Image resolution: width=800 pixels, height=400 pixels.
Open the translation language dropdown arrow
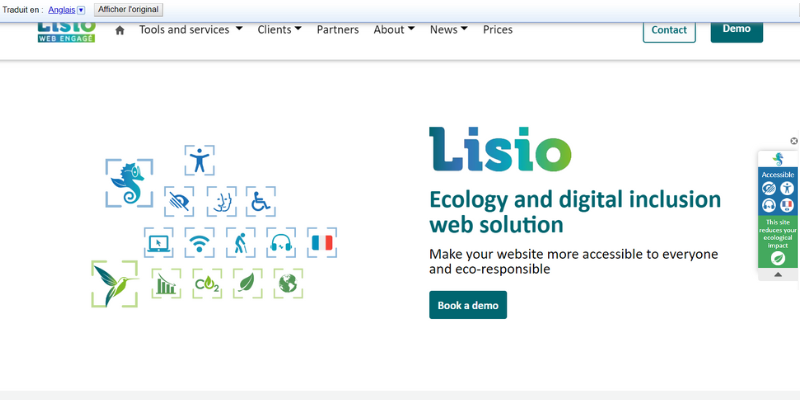click(81, 10)
